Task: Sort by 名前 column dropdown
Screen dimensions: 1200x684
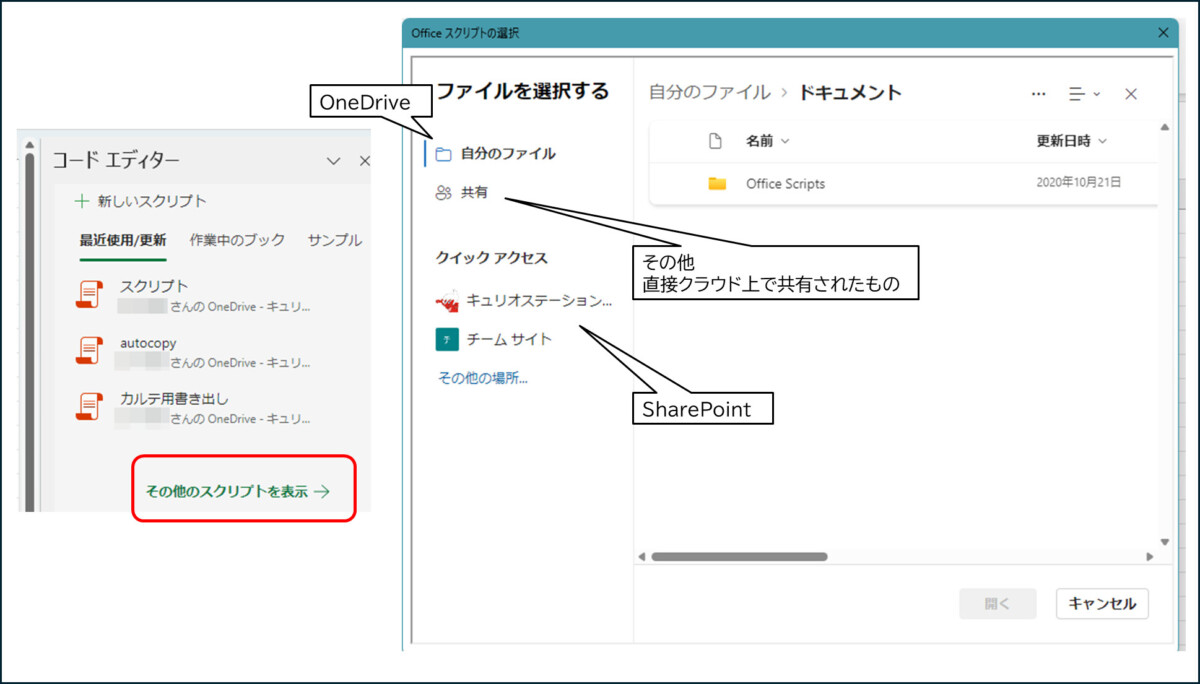Action: [767, 141]
